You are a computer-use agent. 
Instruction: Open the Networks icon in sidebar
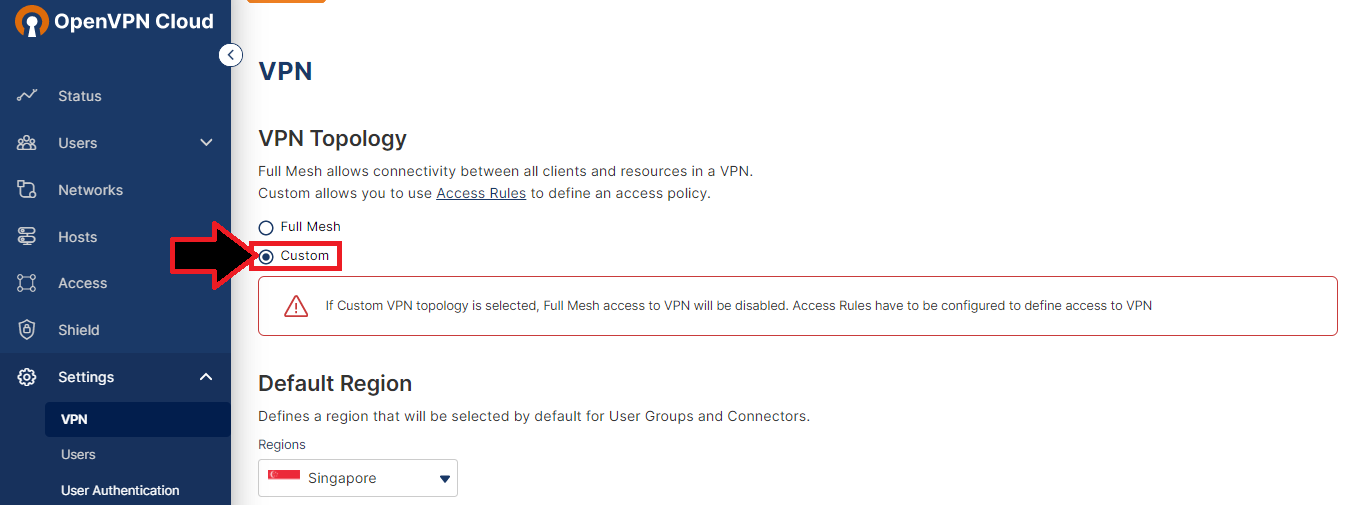[x=27, y=190]
